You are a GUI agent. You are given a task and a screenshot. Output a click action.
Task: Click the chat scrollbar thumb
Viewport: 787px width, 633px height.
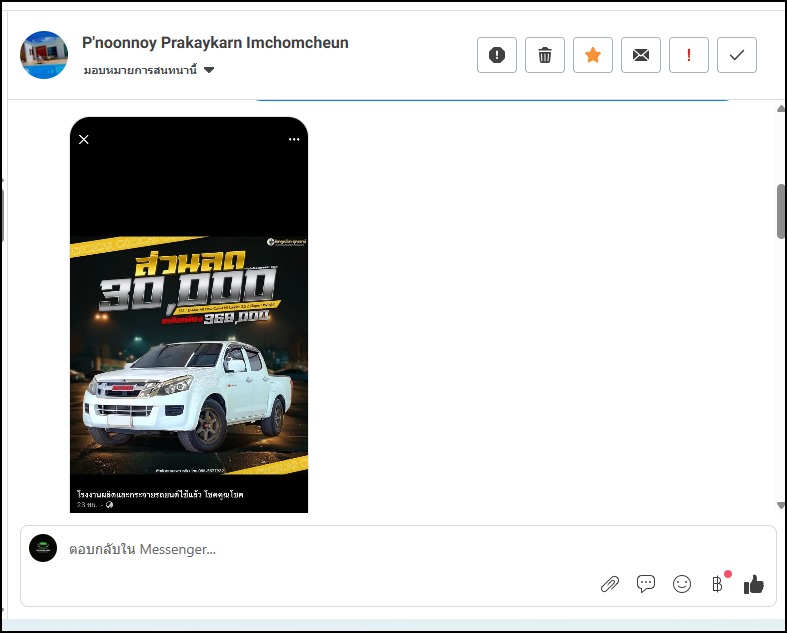point(781,211)
